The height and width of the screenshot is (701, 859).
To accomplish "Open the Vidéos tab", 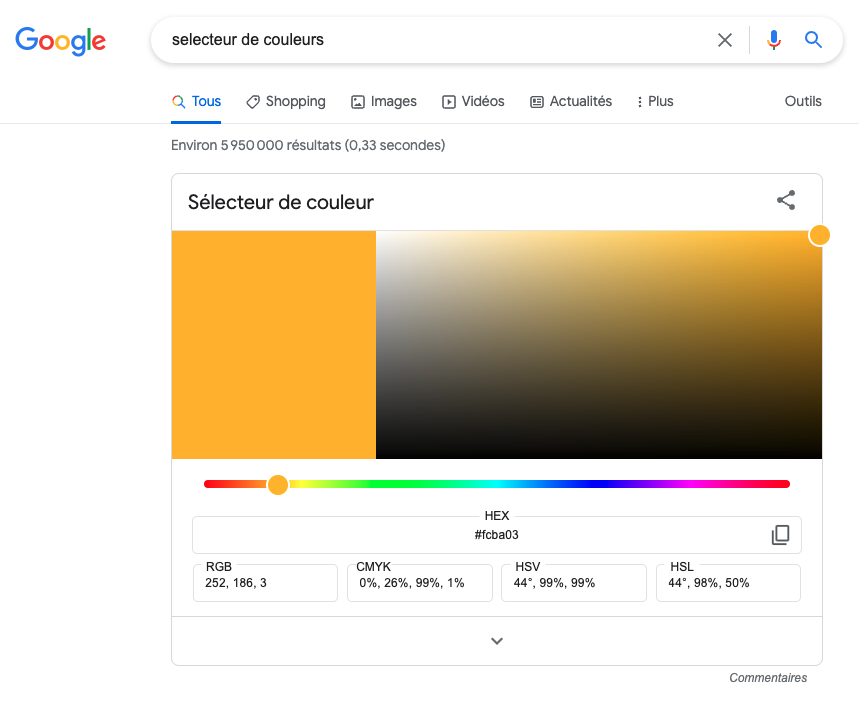I will pos(473,101).
